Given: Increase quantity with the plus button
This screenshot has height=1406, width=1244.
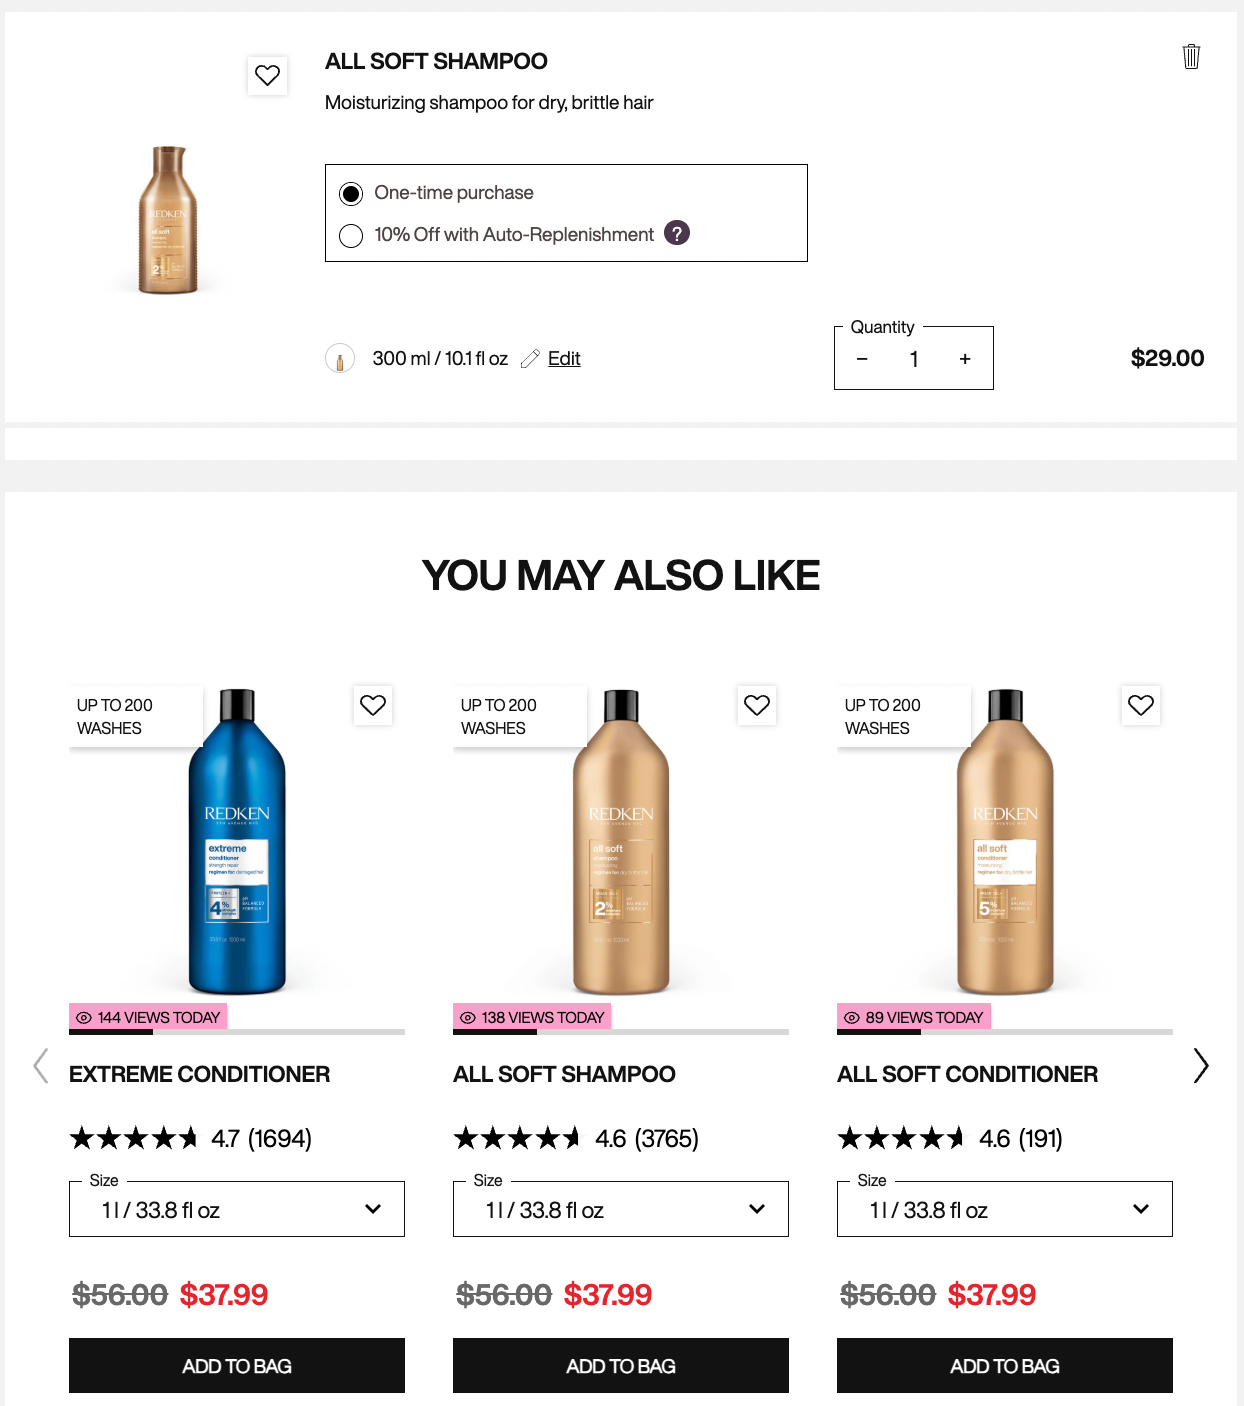Looking at the screenshot, I should [x=965, y=359].
